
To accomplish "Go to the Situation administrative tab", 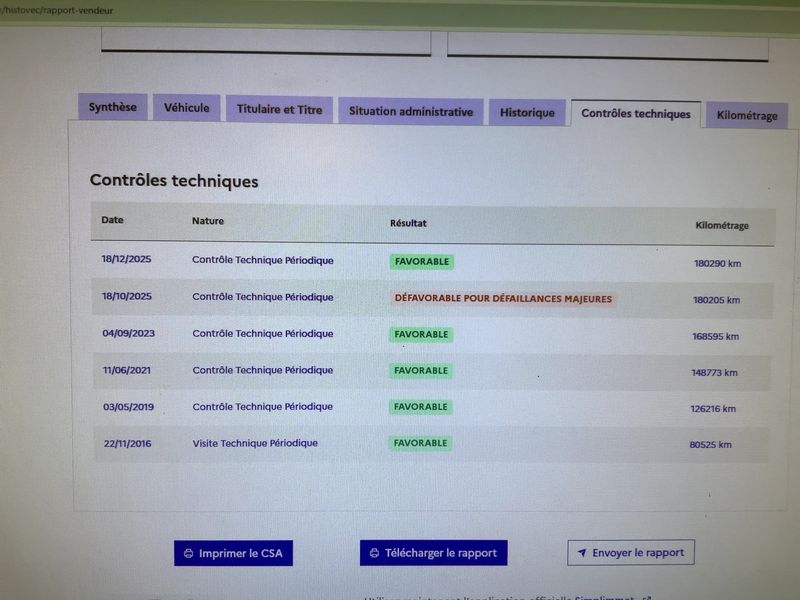I will tap(410, 112).
